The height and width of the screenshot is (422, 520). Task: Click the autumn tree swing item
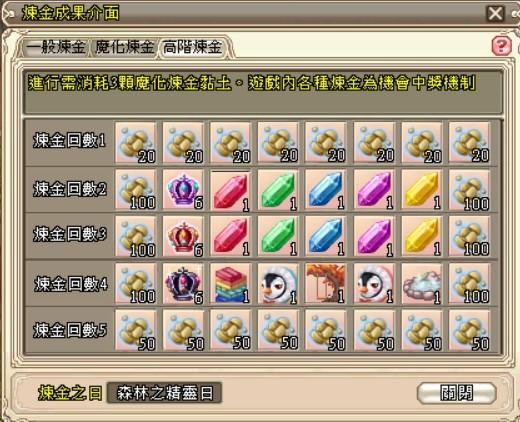click(326, 284)
